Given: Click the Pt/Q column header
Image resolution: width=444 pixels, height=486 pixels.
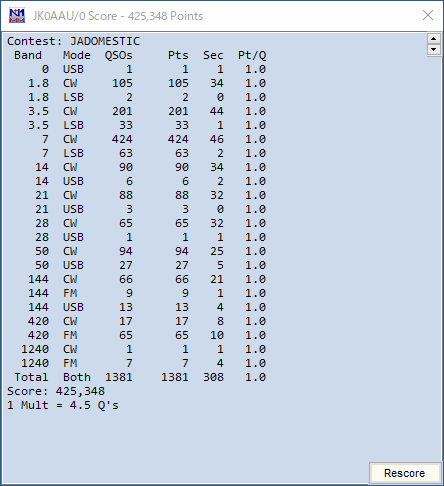Looking at the screenshot, I should 252,55.
